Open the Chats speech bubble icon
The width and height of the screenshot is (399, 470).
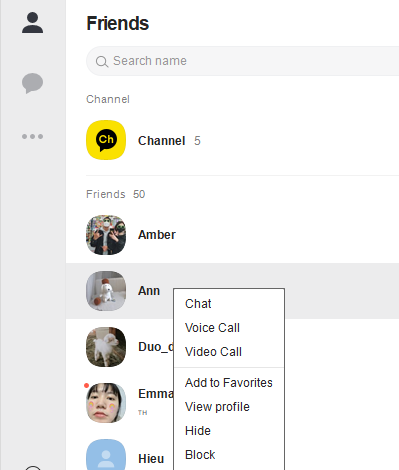[32, 83]
